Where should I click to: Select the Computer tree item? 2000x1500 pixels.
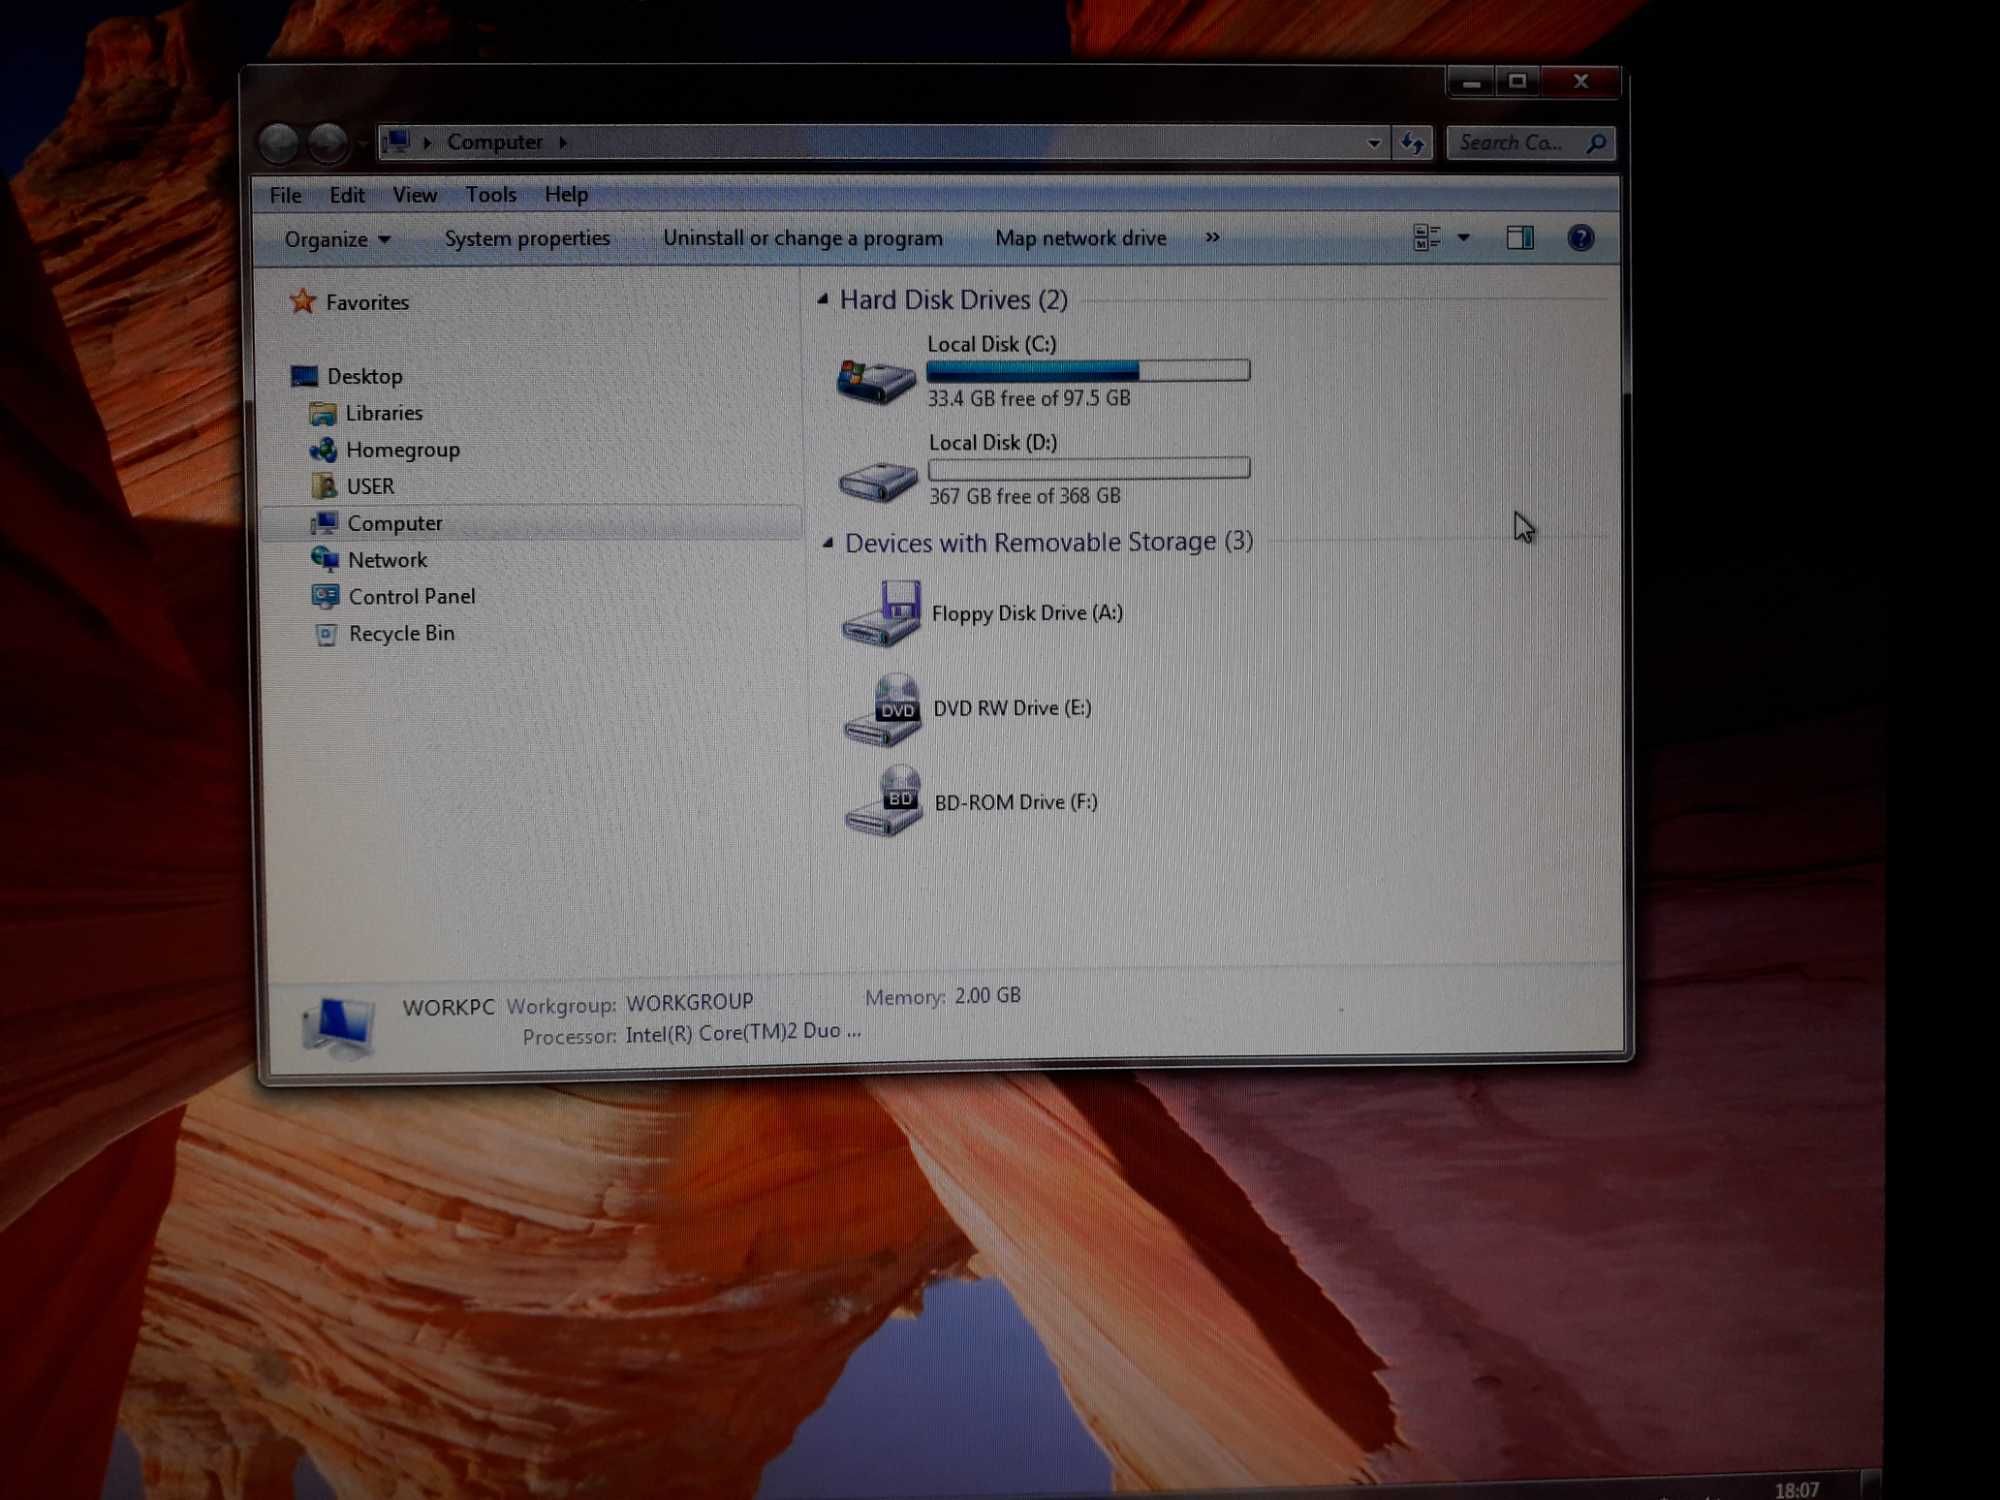[394, 522]
